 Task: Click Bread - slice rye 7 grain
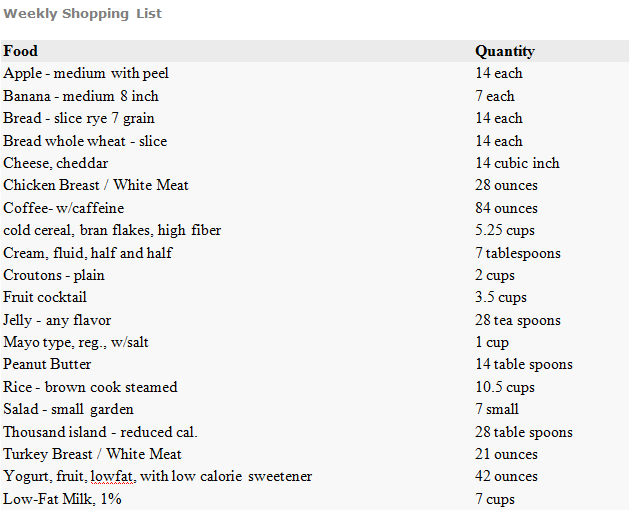tap(79, 118)
